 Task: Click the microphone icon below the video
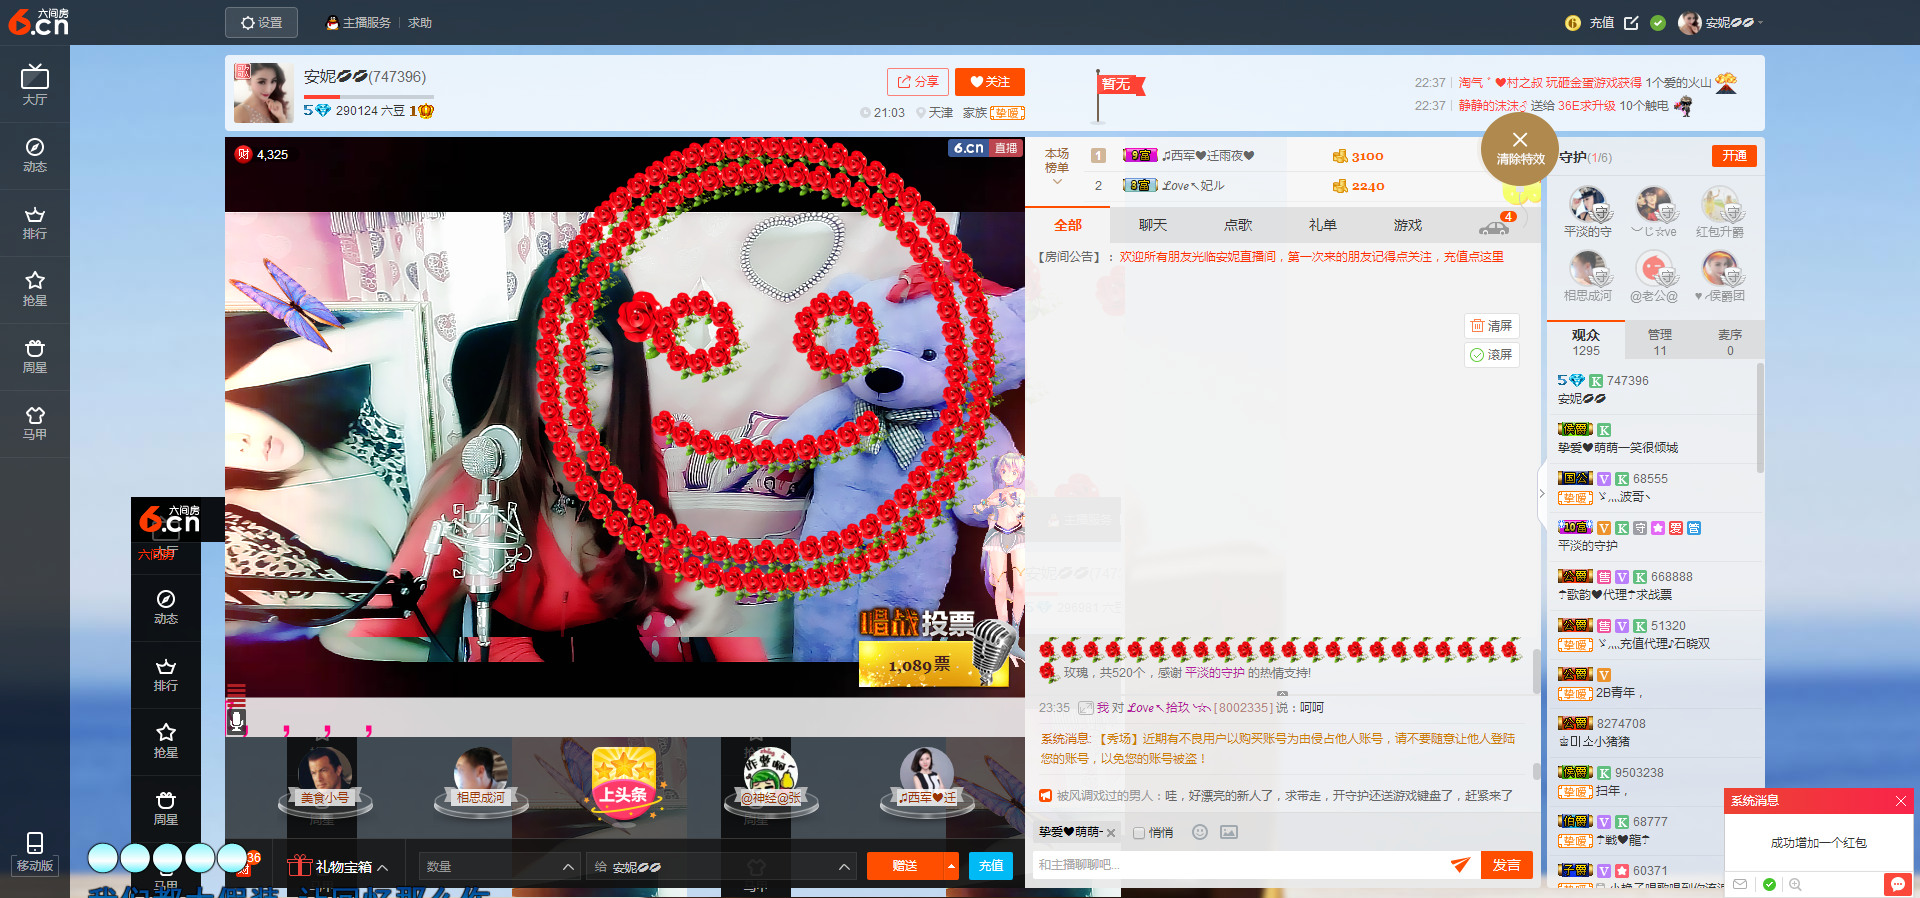pos(236,720)
